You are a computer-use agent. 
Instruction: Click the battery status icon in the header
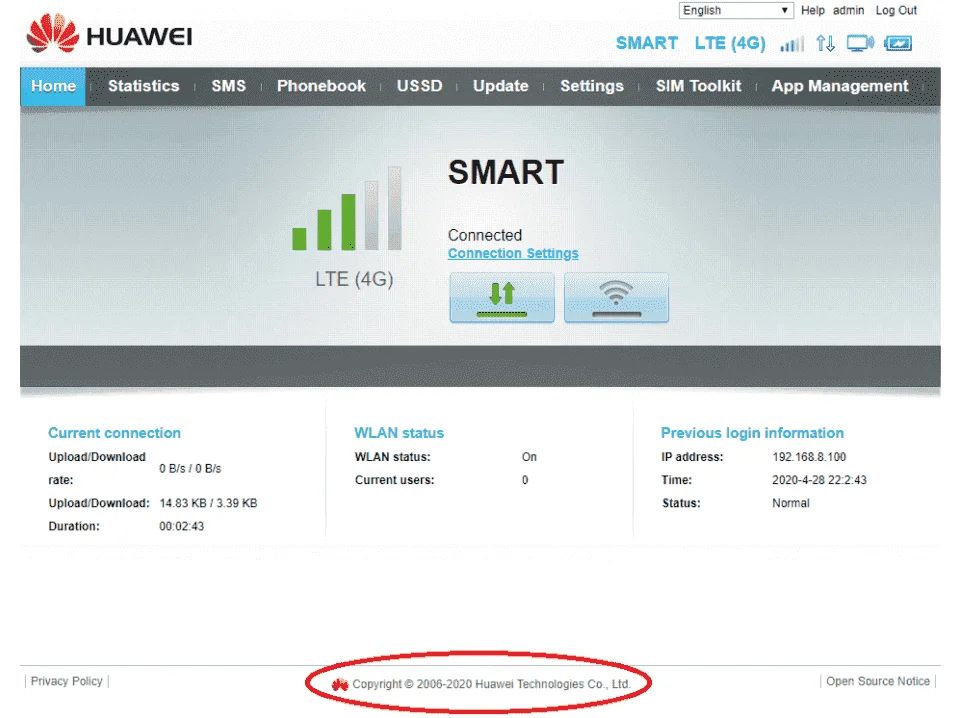898,43
